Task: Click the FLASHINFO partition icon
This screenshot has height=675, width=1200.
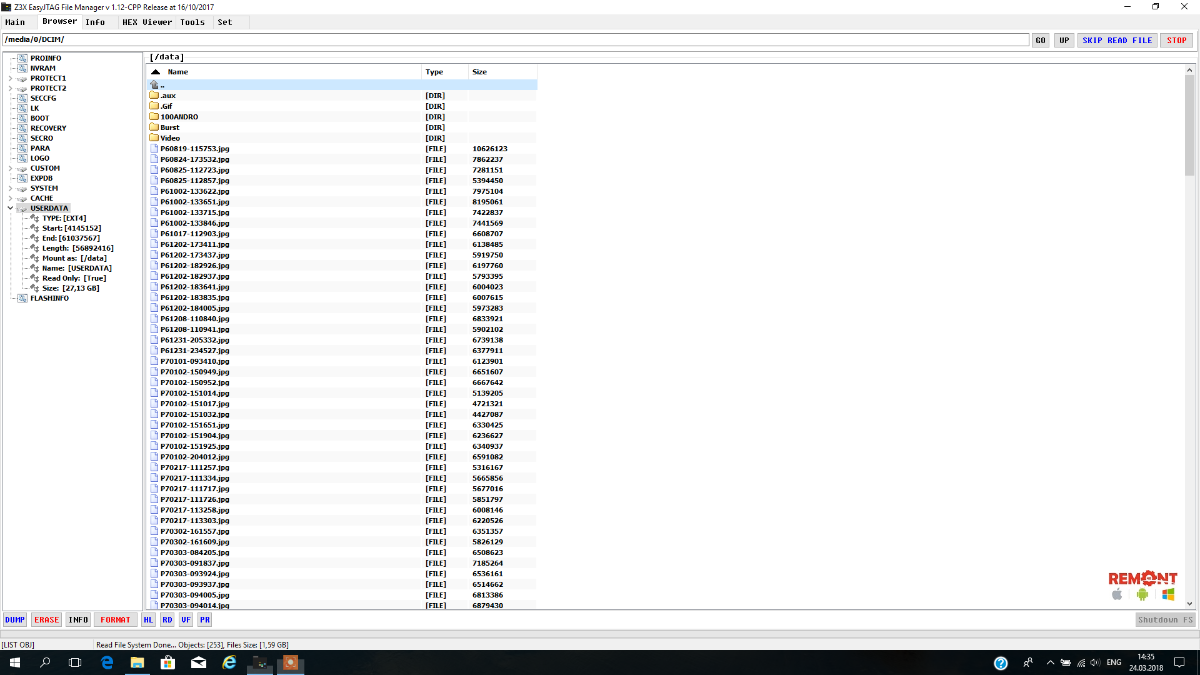Action: pos(22,298)
